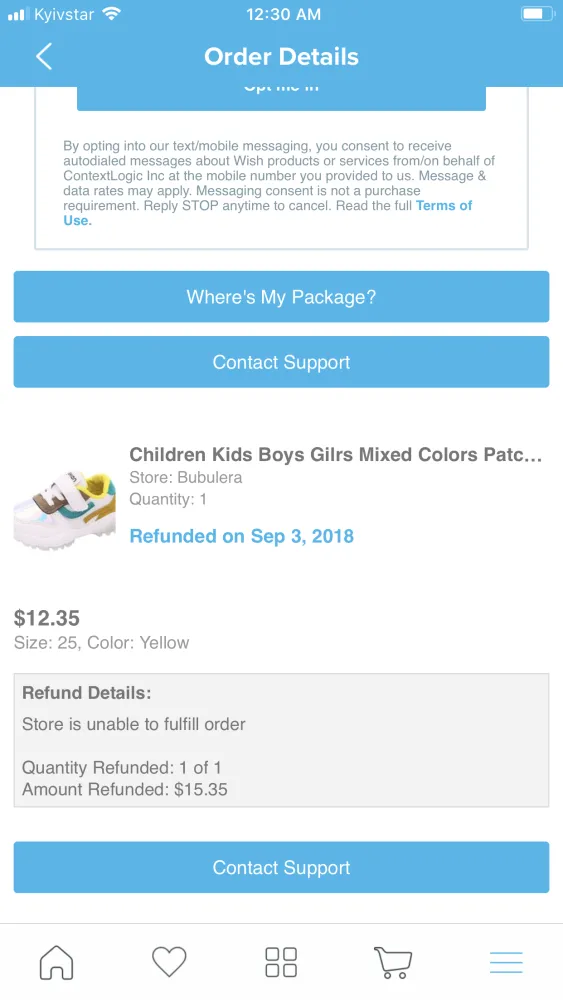Open the shopping cart icon

(x=393, y=962)
